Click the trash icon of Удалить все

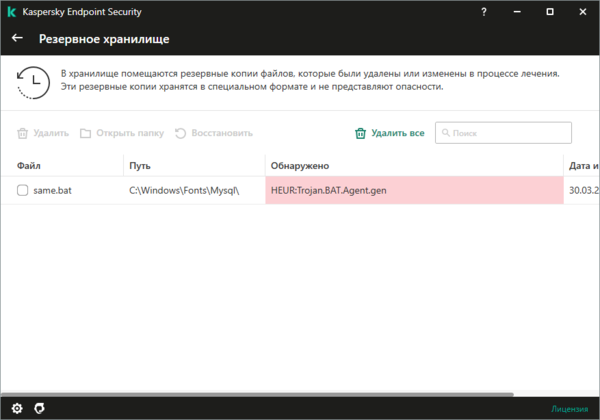point(360,133)
